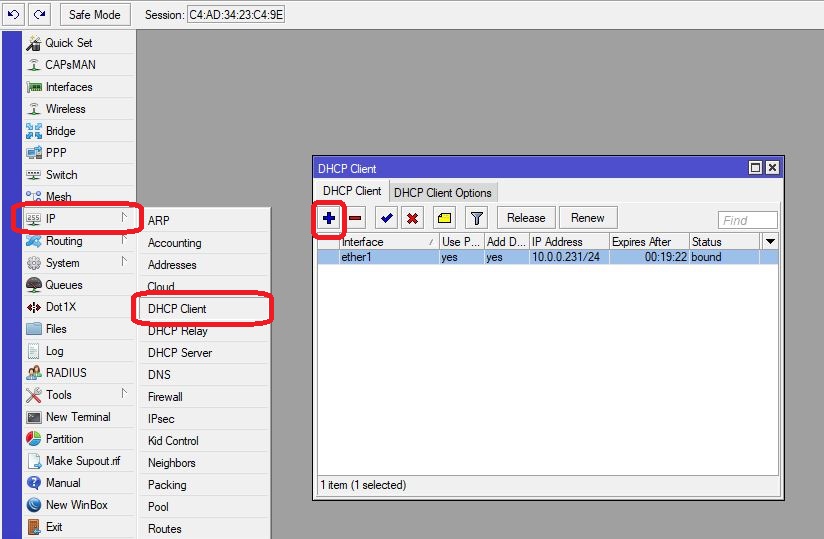Viewport: 824px width, 539px height.
Task: Click the Find search field
Action: point(747,220)
